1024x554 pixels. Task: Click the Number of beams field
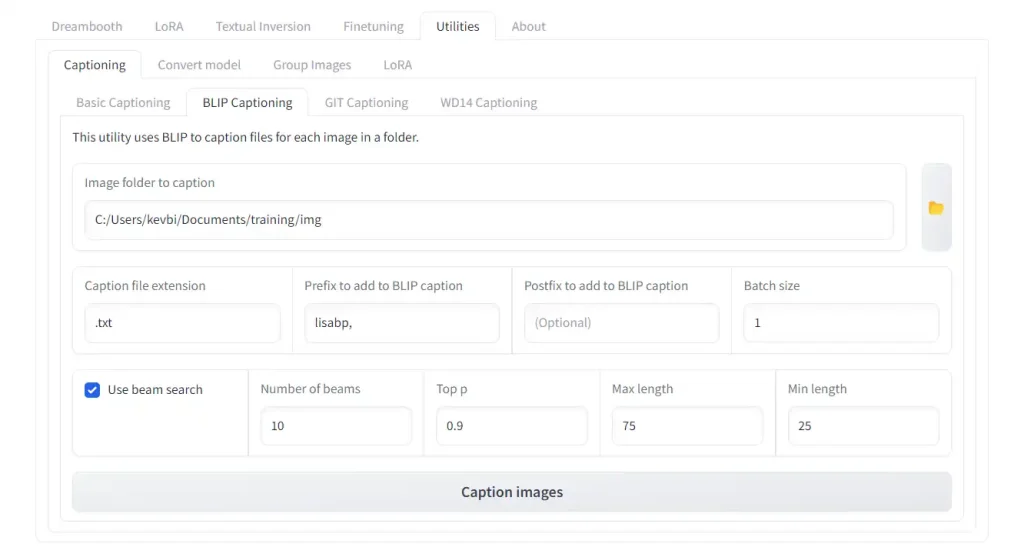click(x=335, y=426)
